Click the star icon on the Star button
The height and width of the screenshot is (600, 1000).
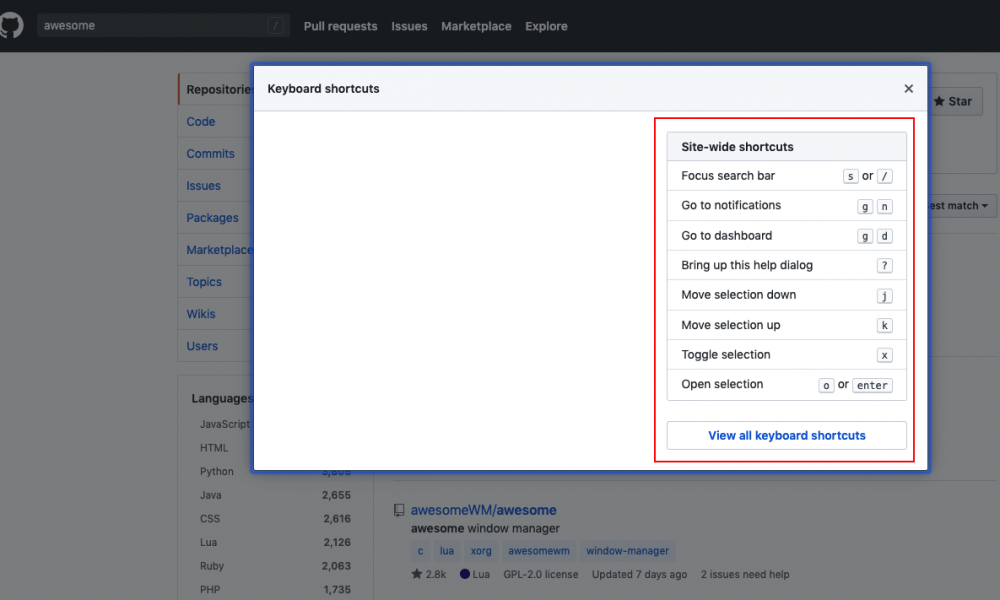pyautogui.click(x=938, y=101)
